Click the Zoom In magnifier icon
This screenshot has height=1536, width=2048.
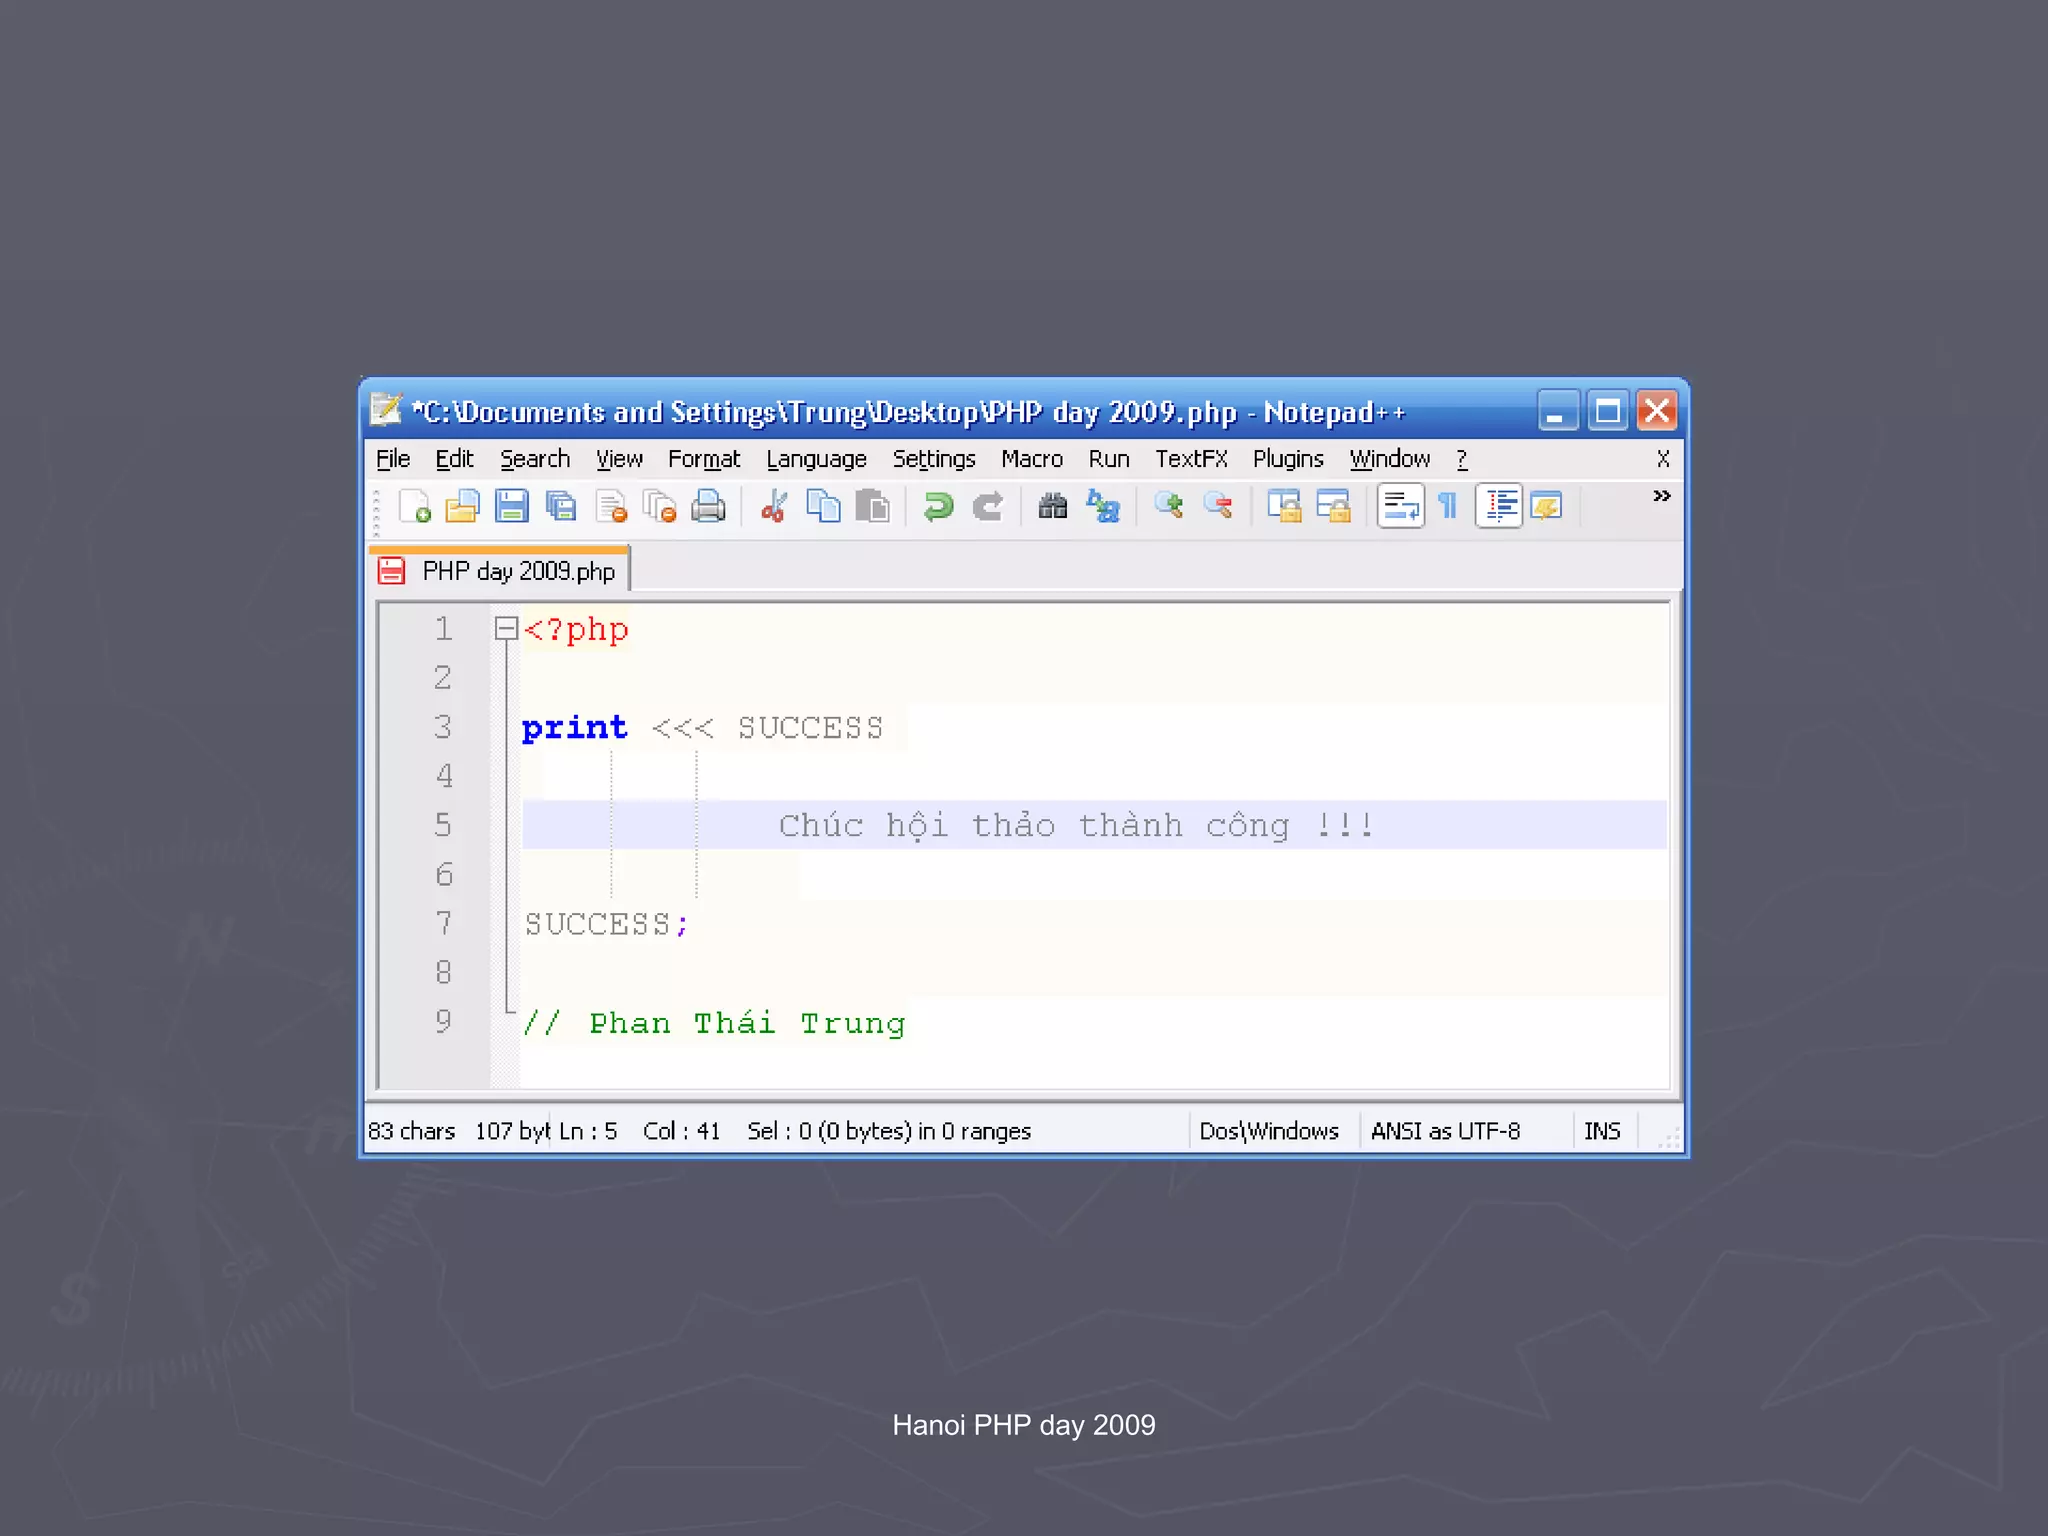(x=1168, y=506)
